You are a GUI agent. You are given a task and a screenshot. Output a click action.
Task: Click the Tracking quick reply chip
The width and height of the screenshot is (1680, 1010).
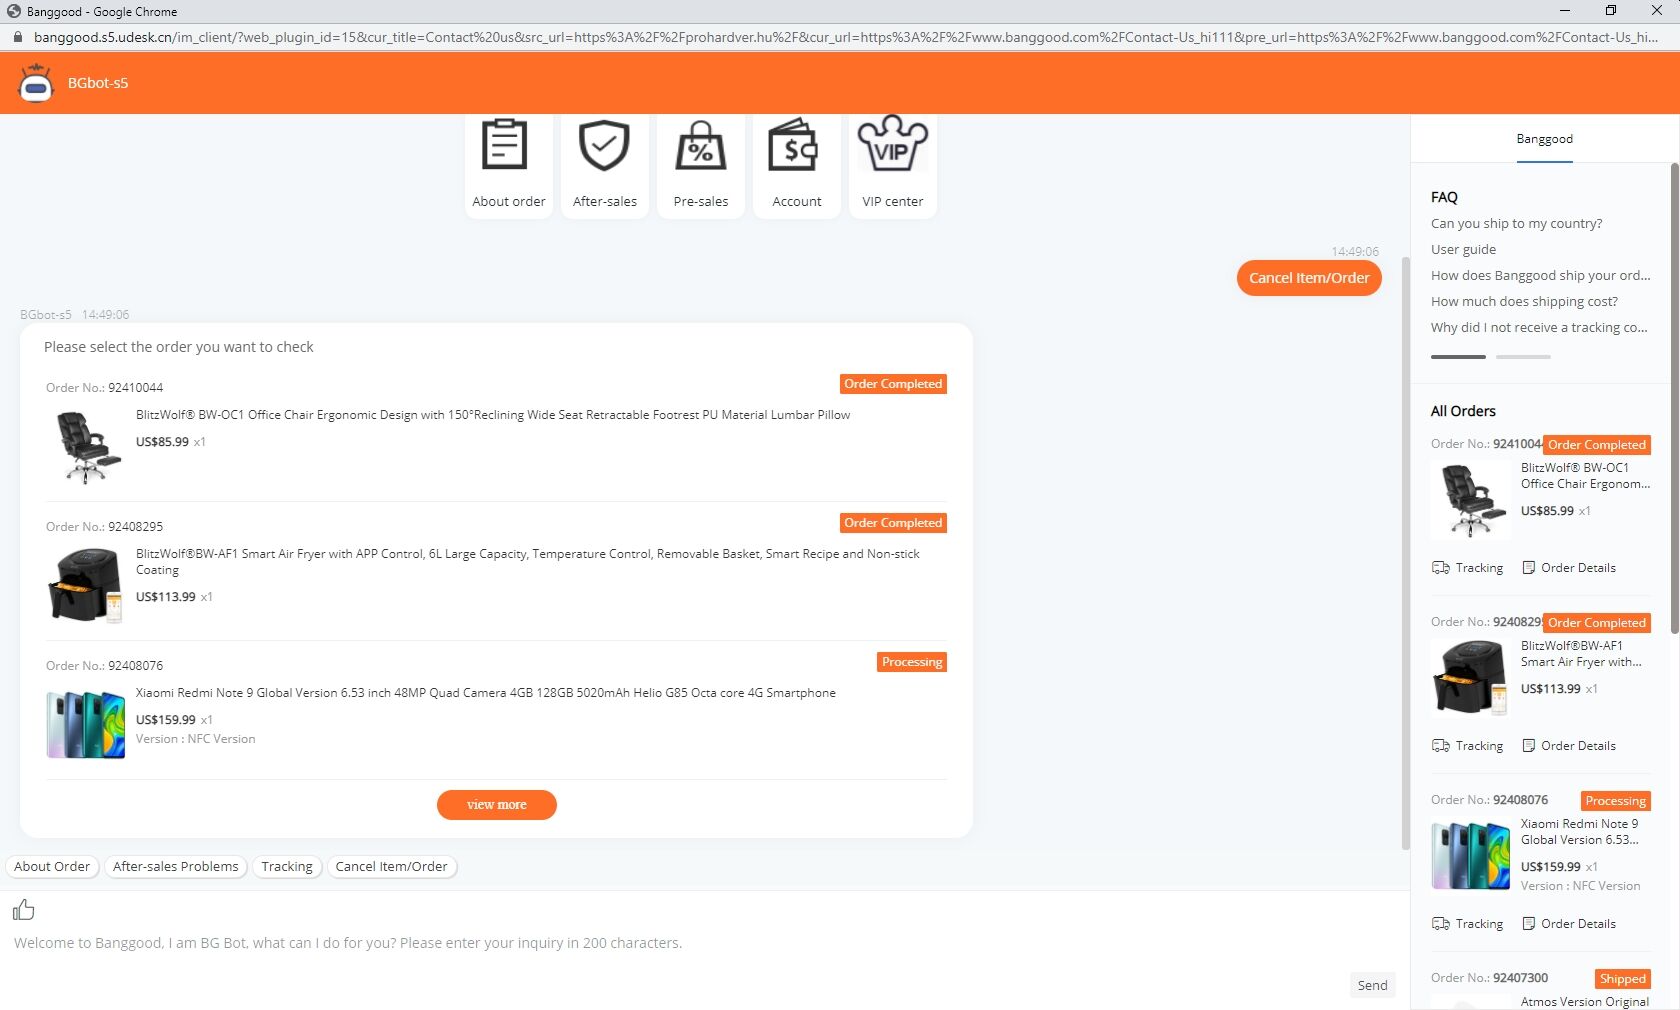pos(287,867)
